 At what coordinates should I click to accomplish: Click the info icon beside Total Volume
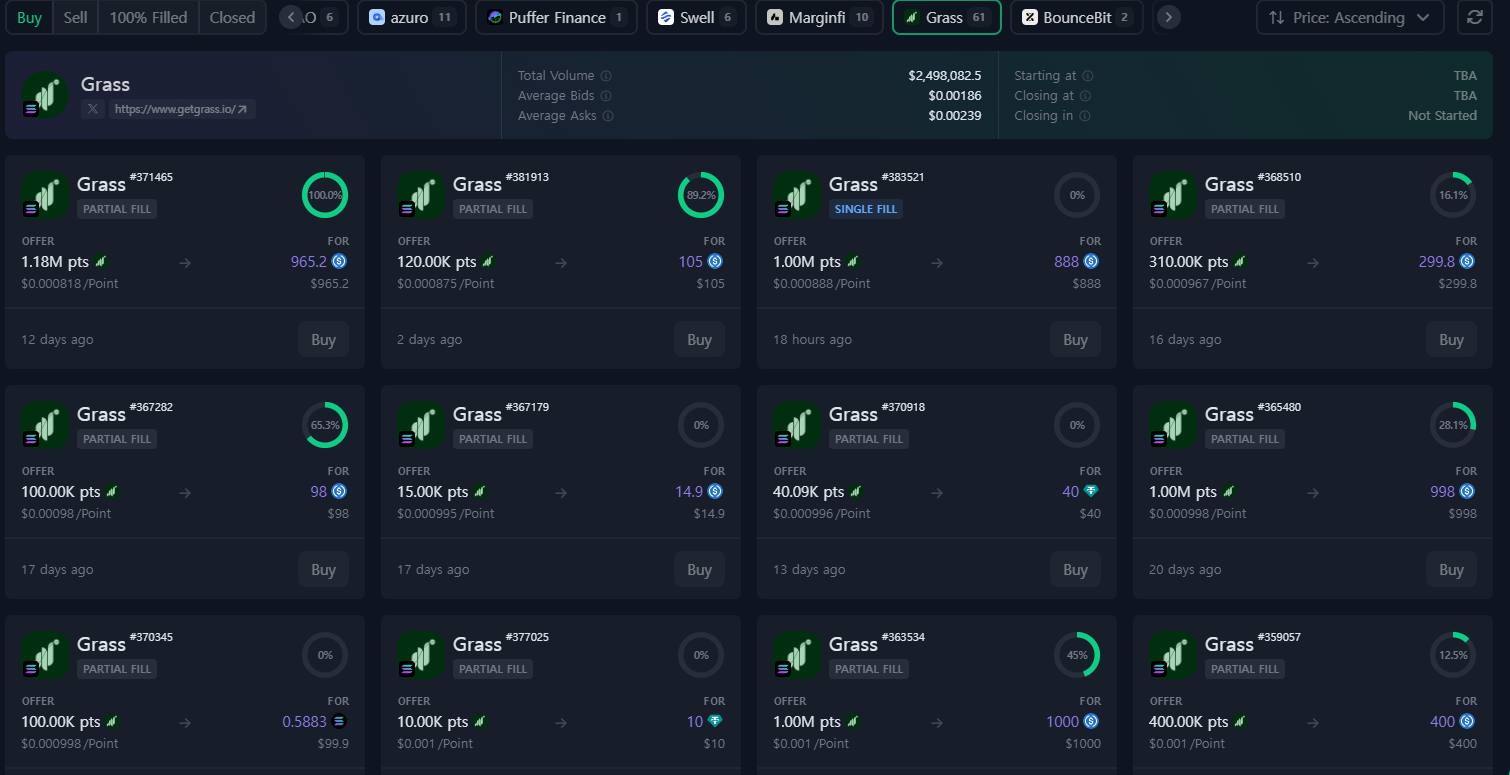point(606,76)
